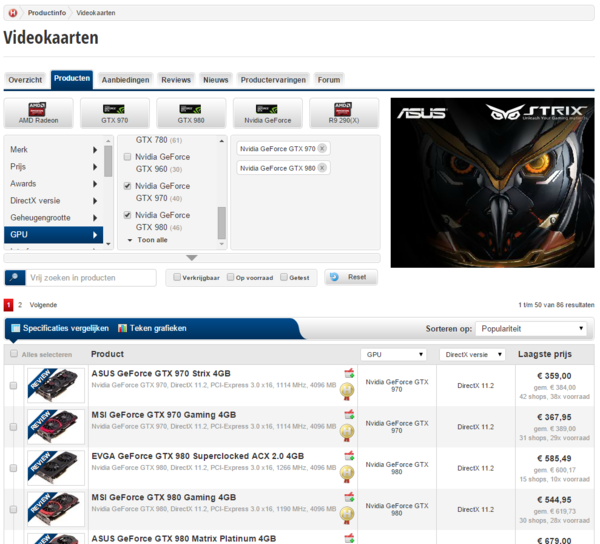Open the ASUS GeForce GTX 970 Strix 4GB link
The image size is (600, 544).
161,373
